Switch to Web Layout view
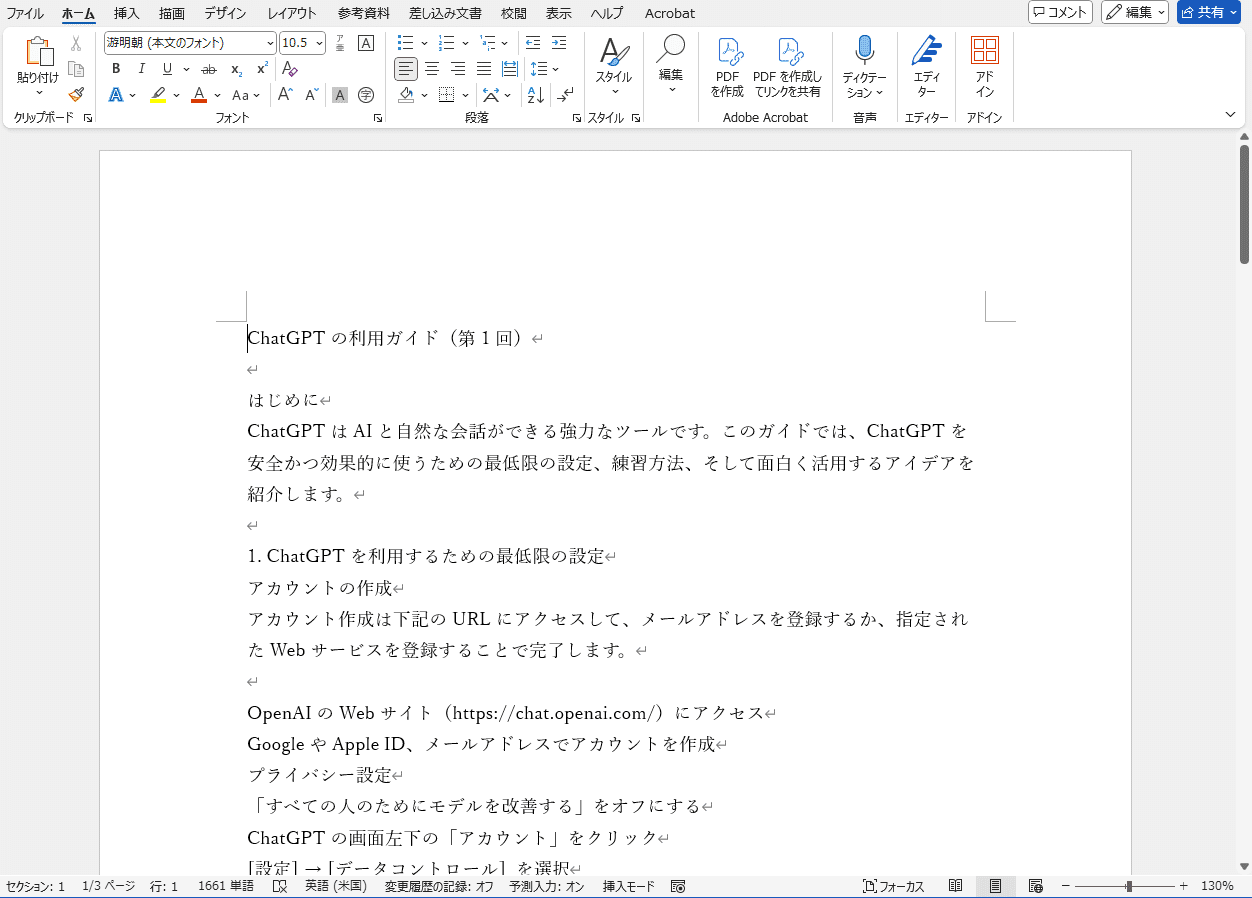 1036,886
